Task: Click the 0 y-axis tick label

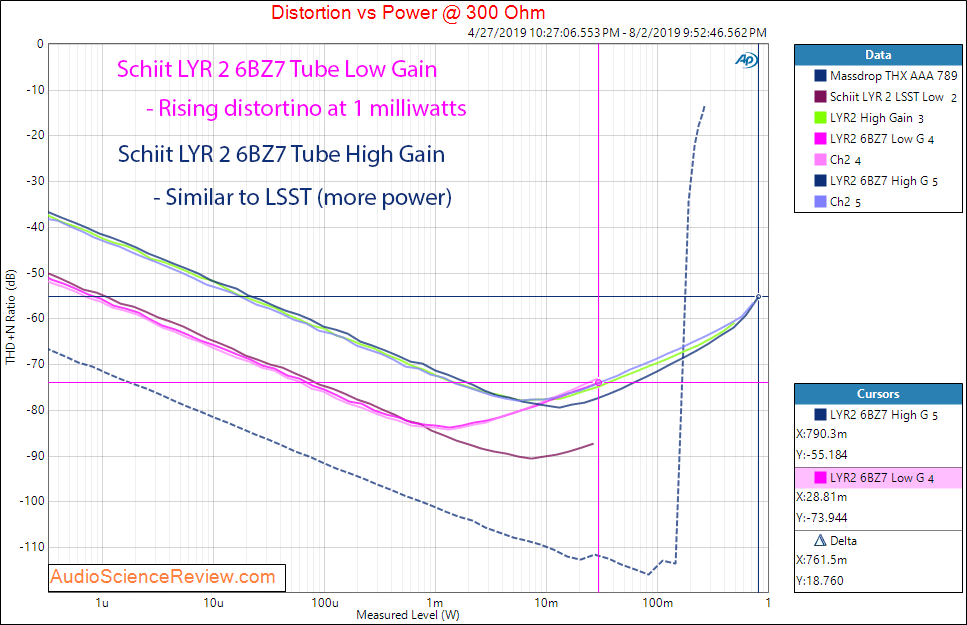Action: 40,44
